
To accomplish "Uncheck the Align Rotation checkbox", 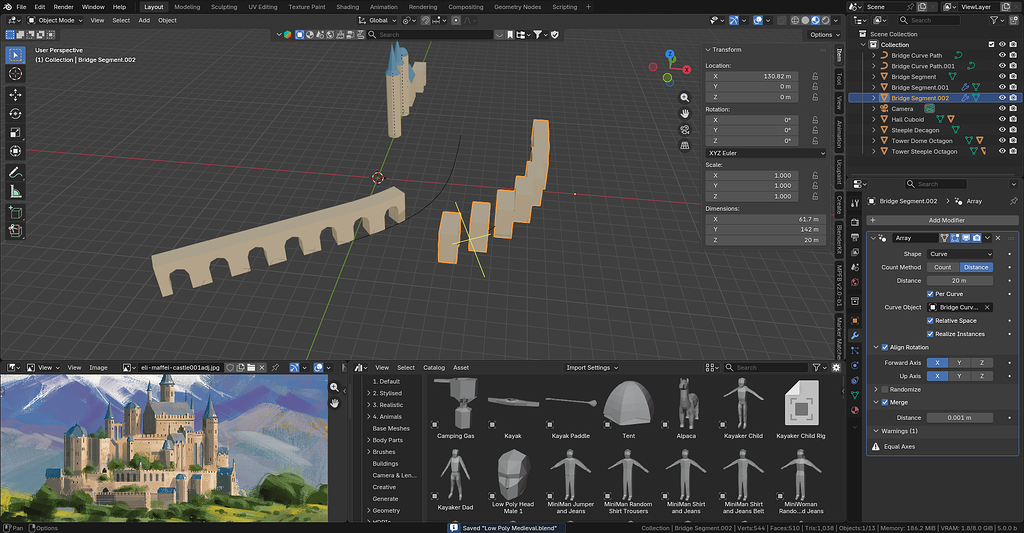I will click(x=885, y=347).
